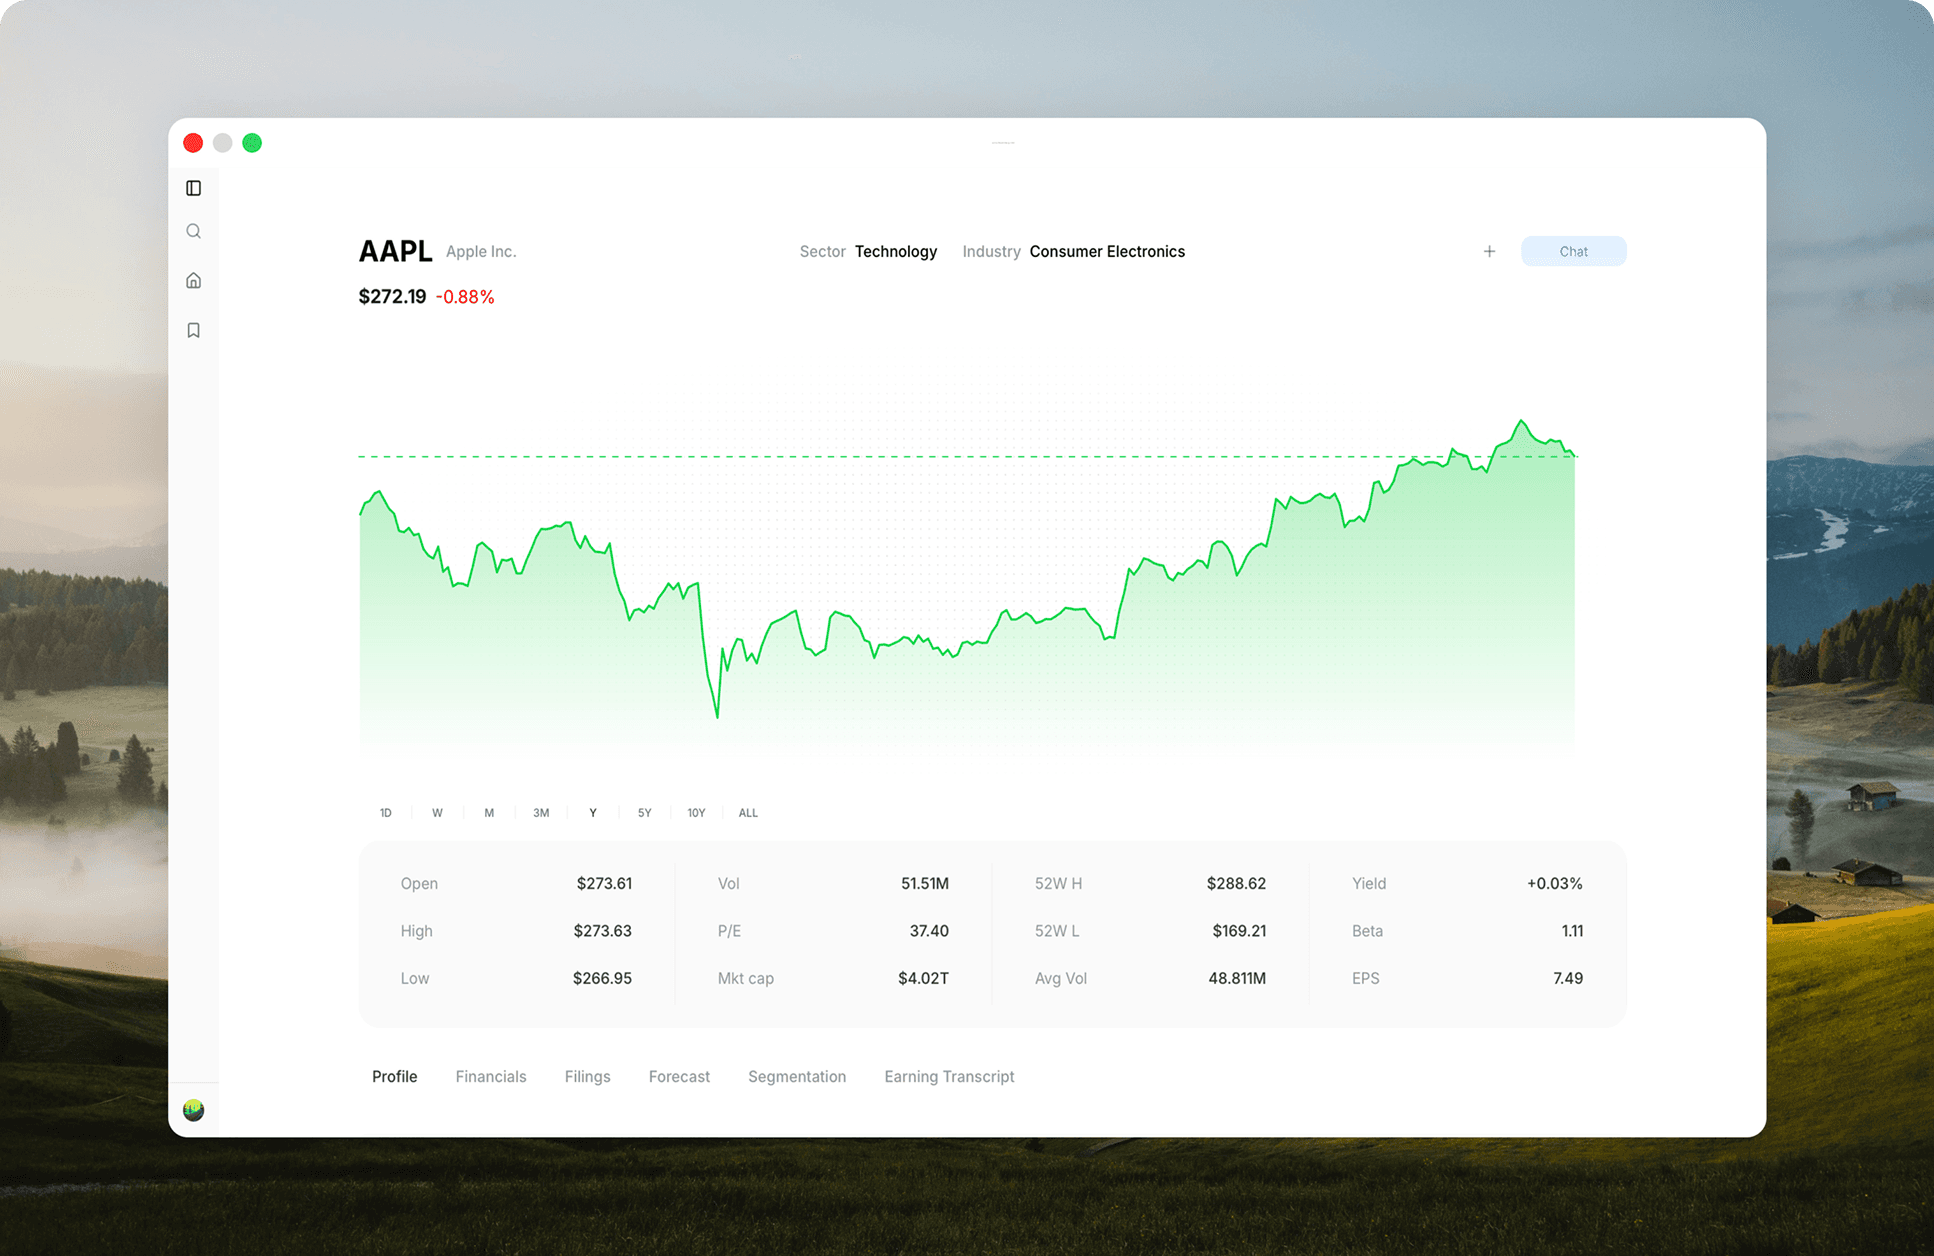Select the 3M chart timeframe

tap(541, 813)
